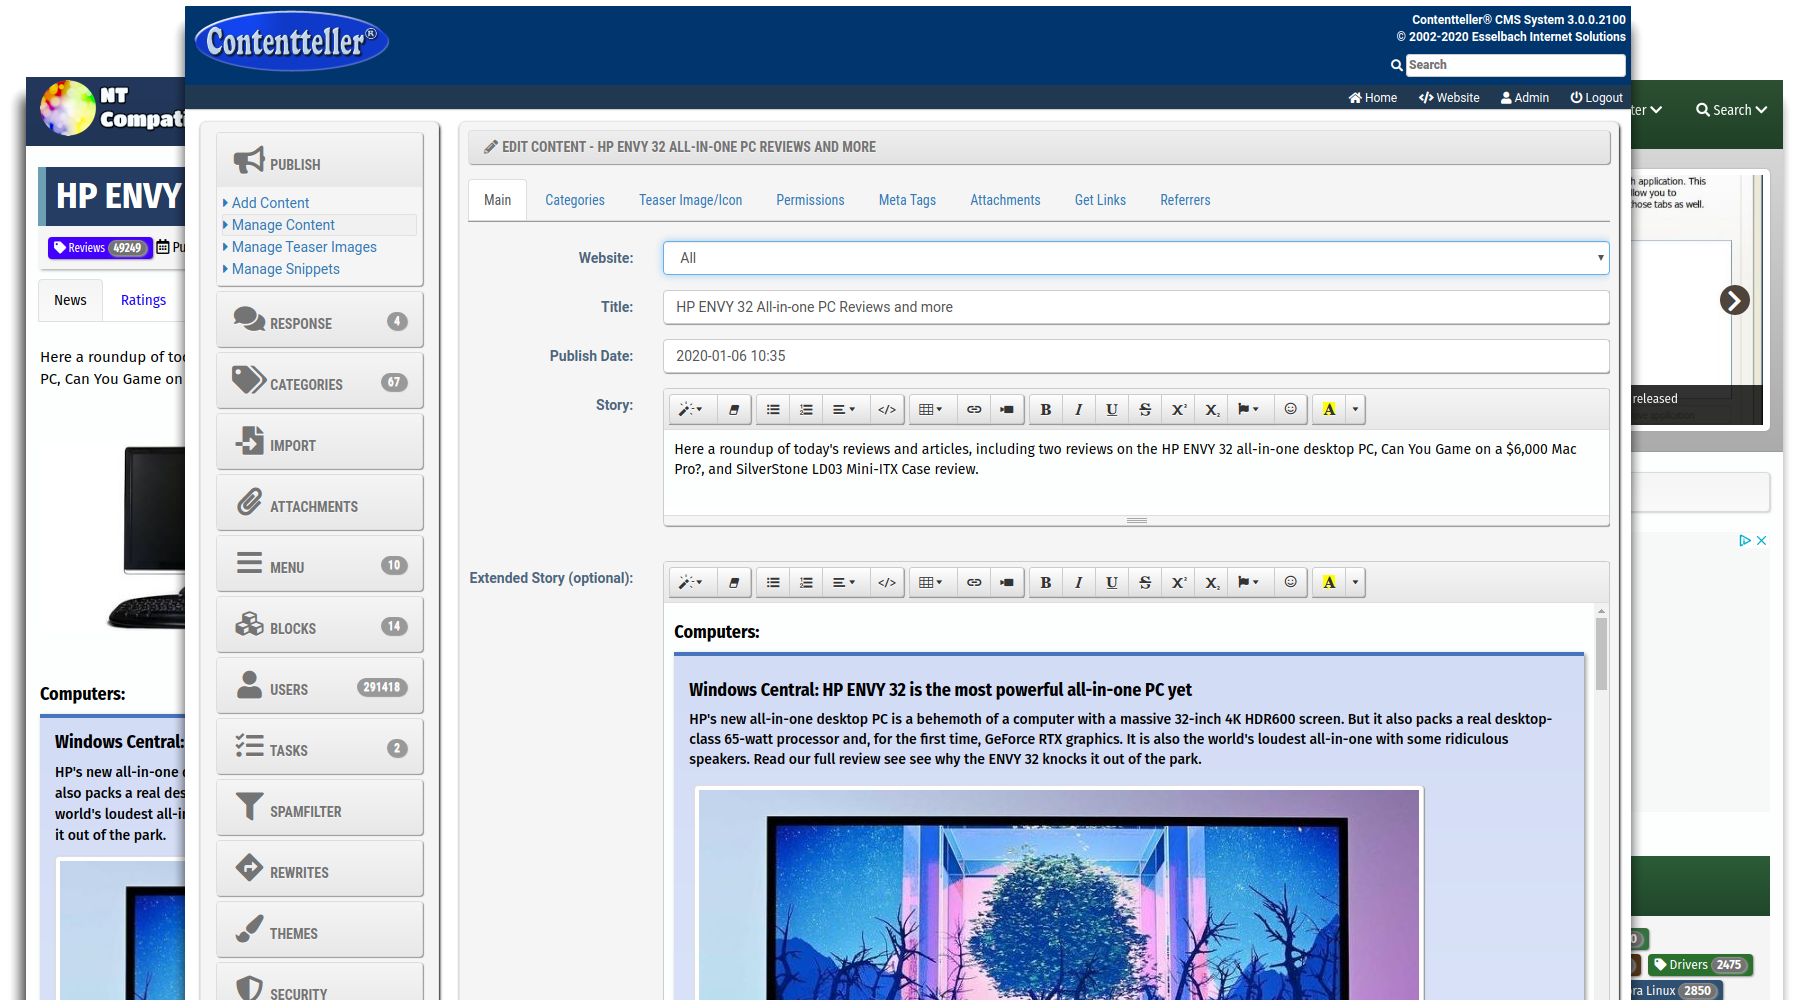Click the emoji icon in Story toolbar
Viewport: 1800px width, 1000px height.
pos(1290,409)
